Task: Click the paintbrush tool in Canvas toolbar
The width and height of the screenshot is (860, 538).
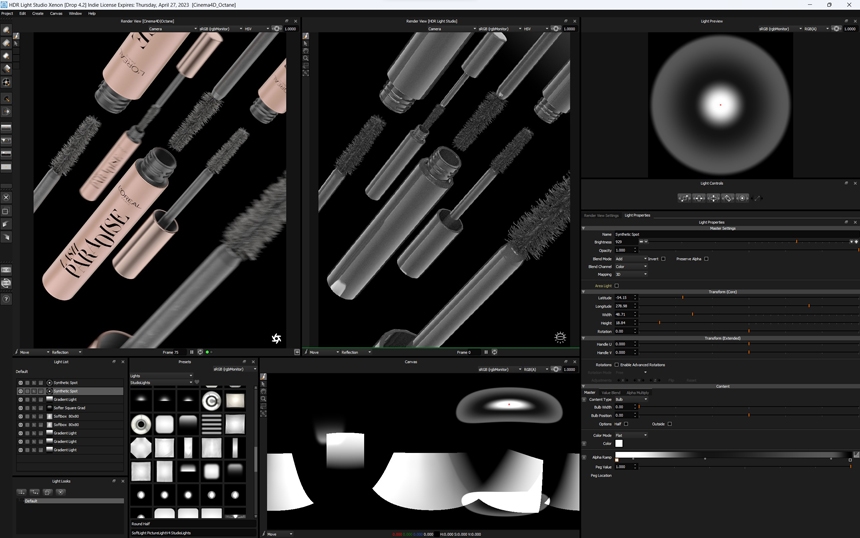Action: pos(263,377)
